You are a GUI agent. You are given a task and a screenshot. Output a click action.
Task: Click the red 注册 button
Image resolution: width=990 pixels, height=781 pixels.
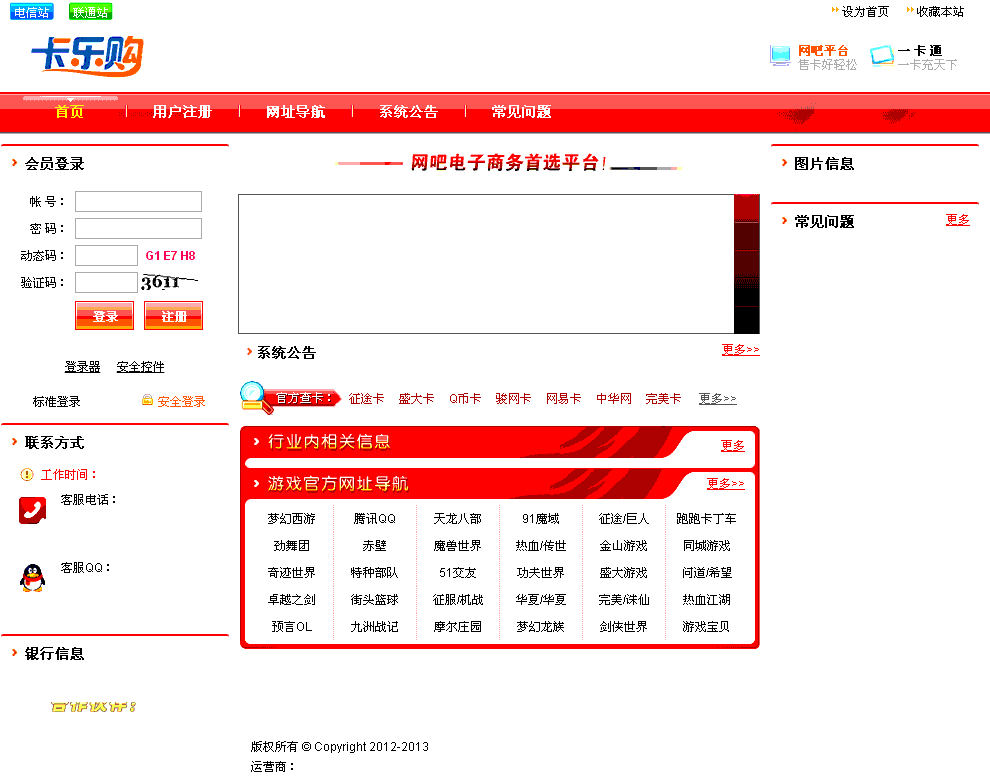pos(174,316)
